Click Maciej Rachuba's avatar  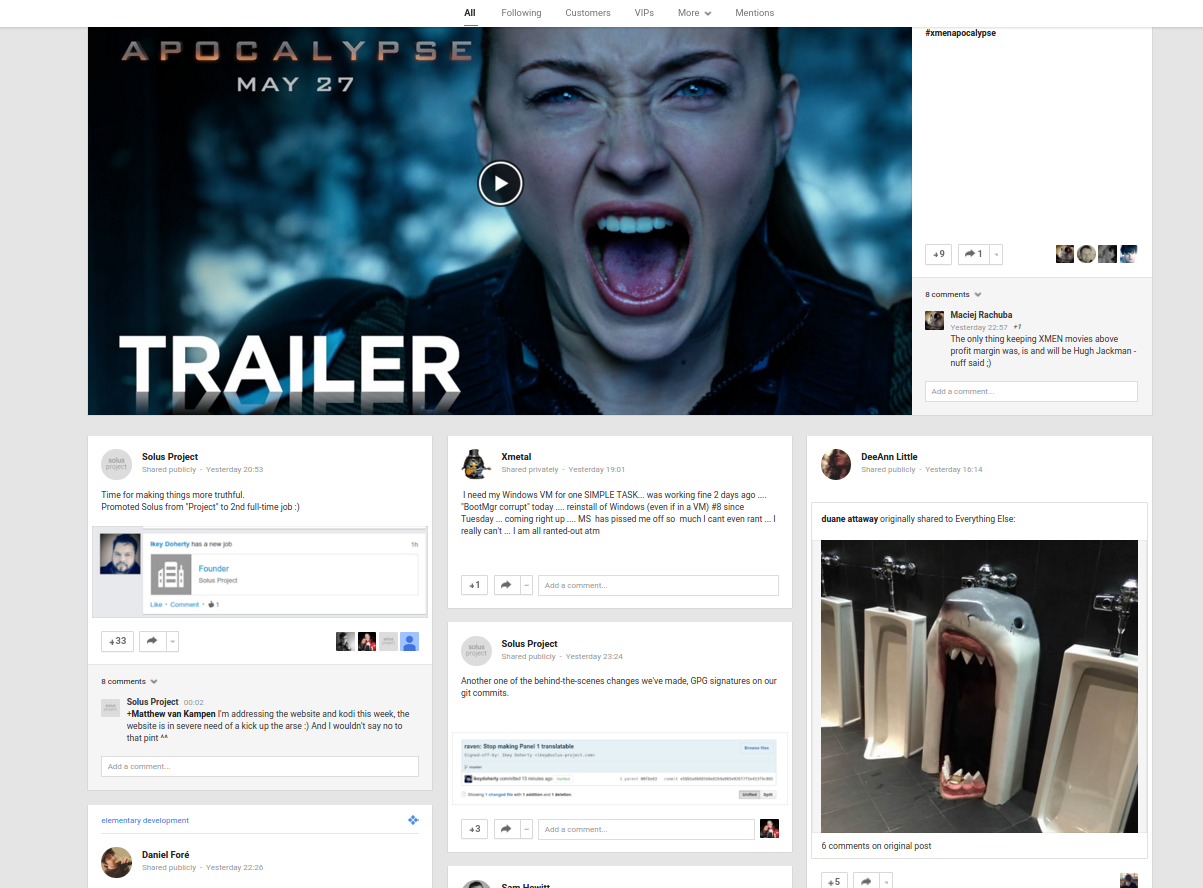935,320
